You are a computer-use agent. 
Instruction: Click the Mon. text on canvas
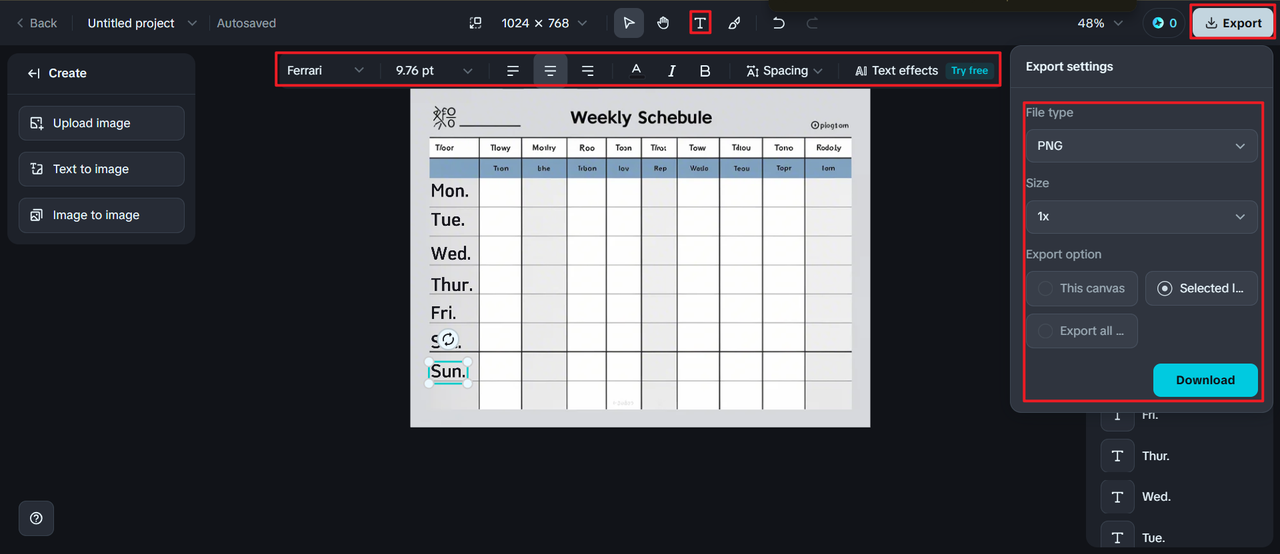tap(450, 190)
